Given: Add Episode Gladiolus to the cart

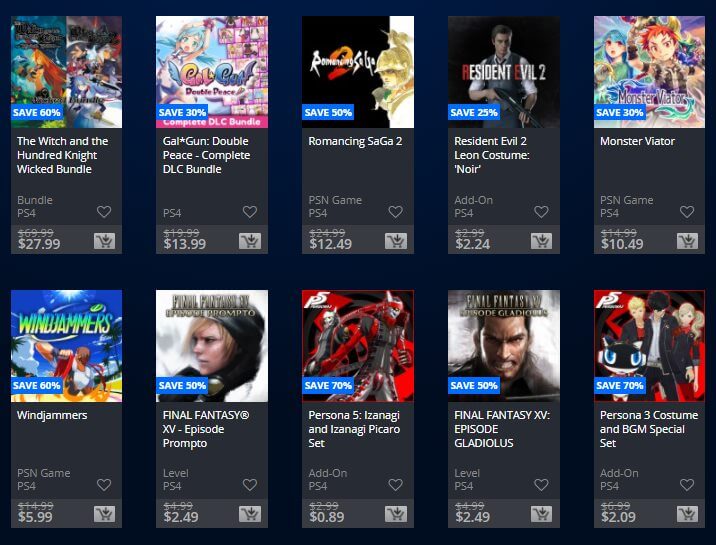Looking at the screenshot, I should tap(541, 514).
